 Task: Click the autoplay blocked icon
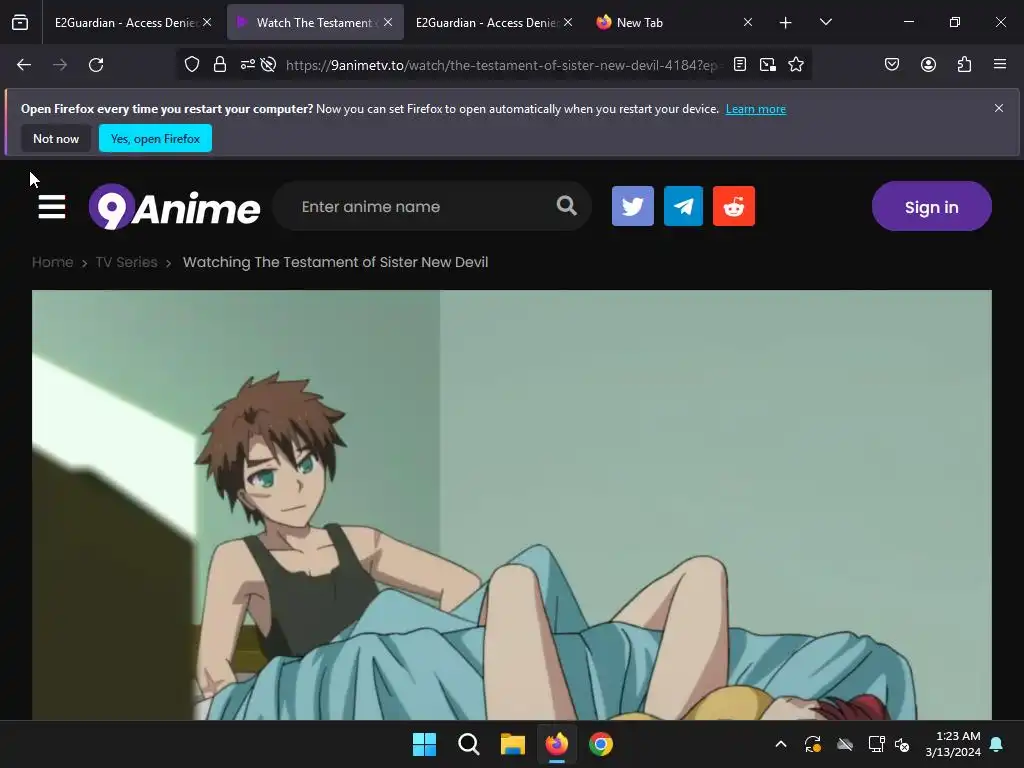[268, 65]
